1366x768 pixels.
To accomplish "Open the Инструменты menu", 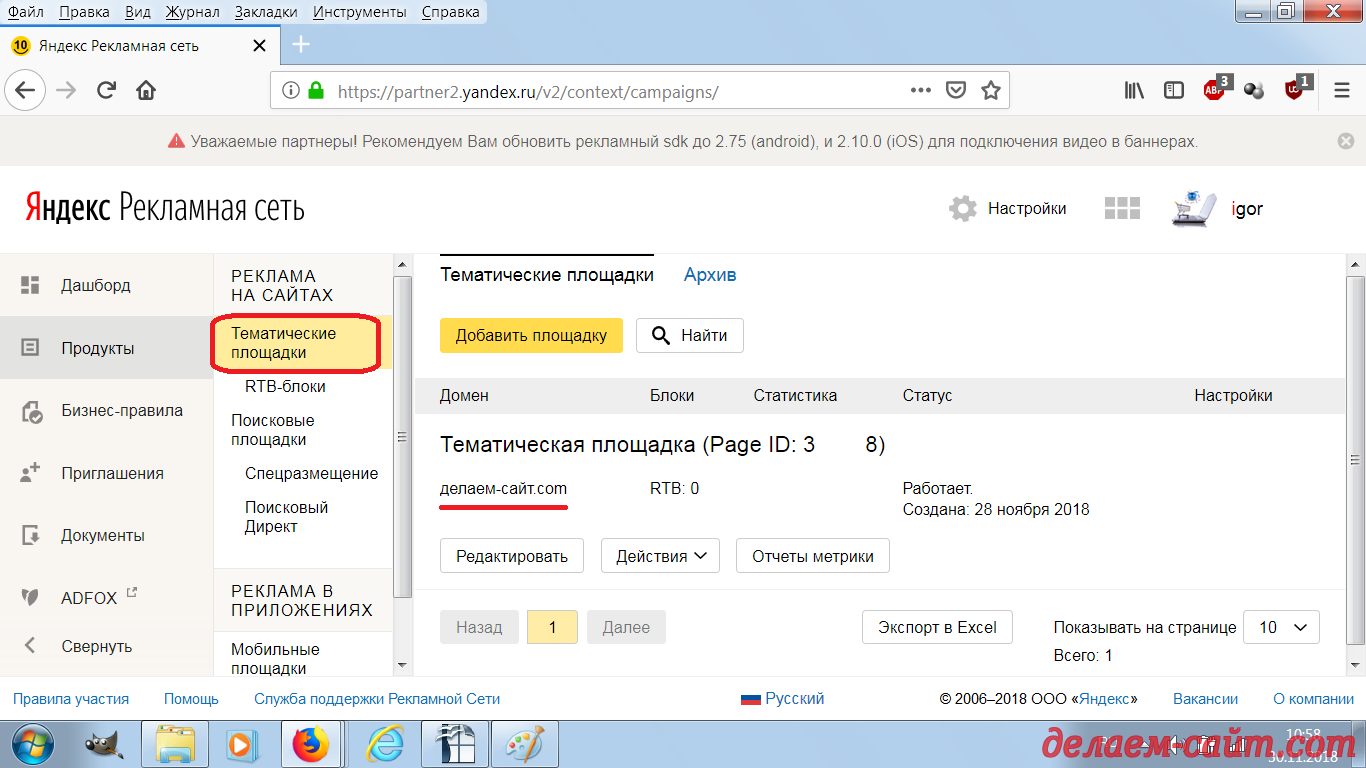I will click(x=359, y=12).
